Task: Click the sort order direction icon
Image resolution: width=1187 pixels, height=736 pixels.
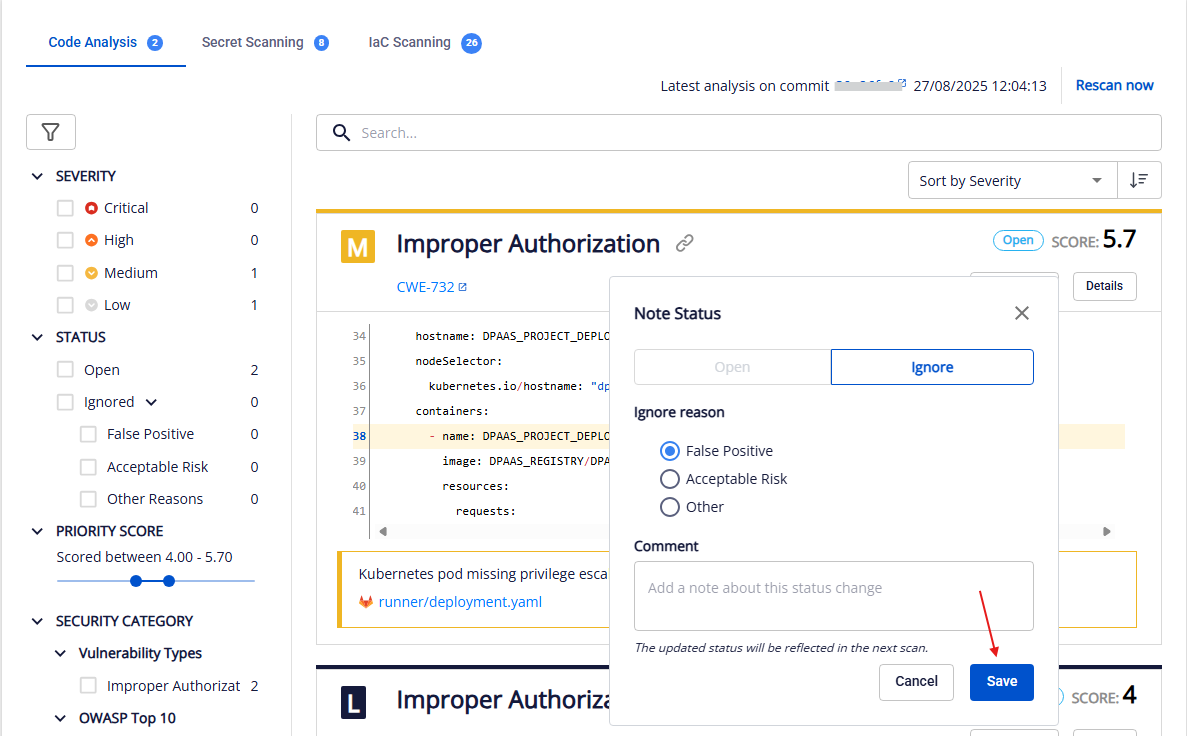Action: pyautogui.click(x=1139, y=180)
